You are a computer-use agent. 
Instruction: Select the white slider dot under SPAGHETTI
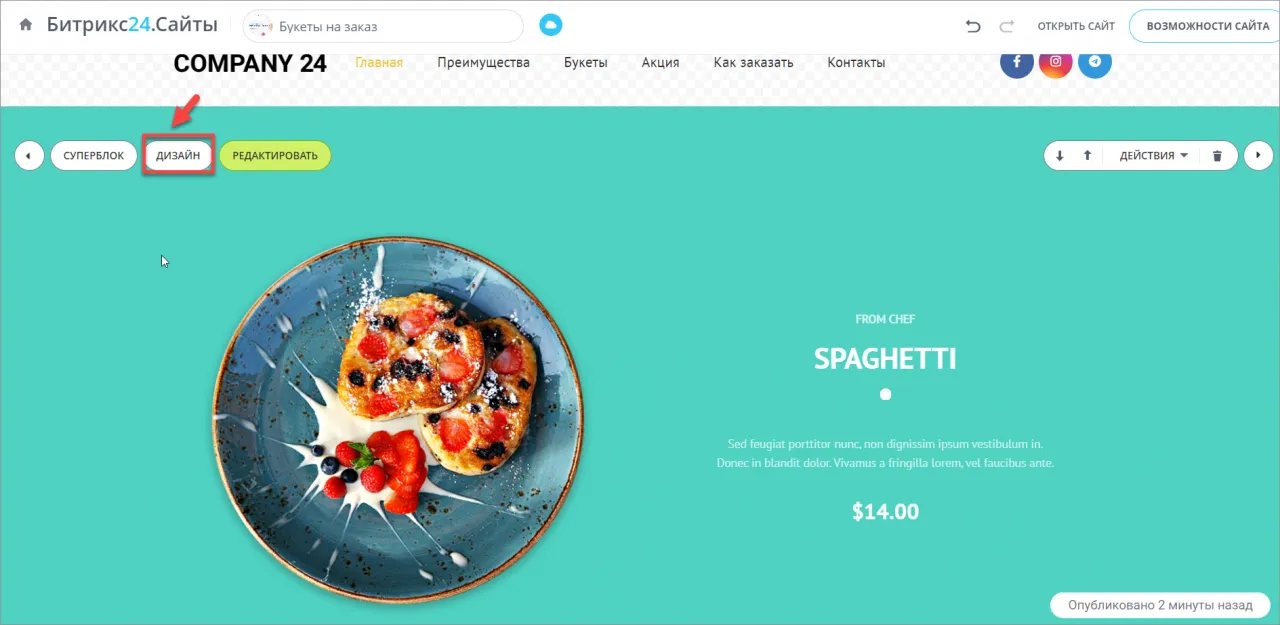pos(885,395)
